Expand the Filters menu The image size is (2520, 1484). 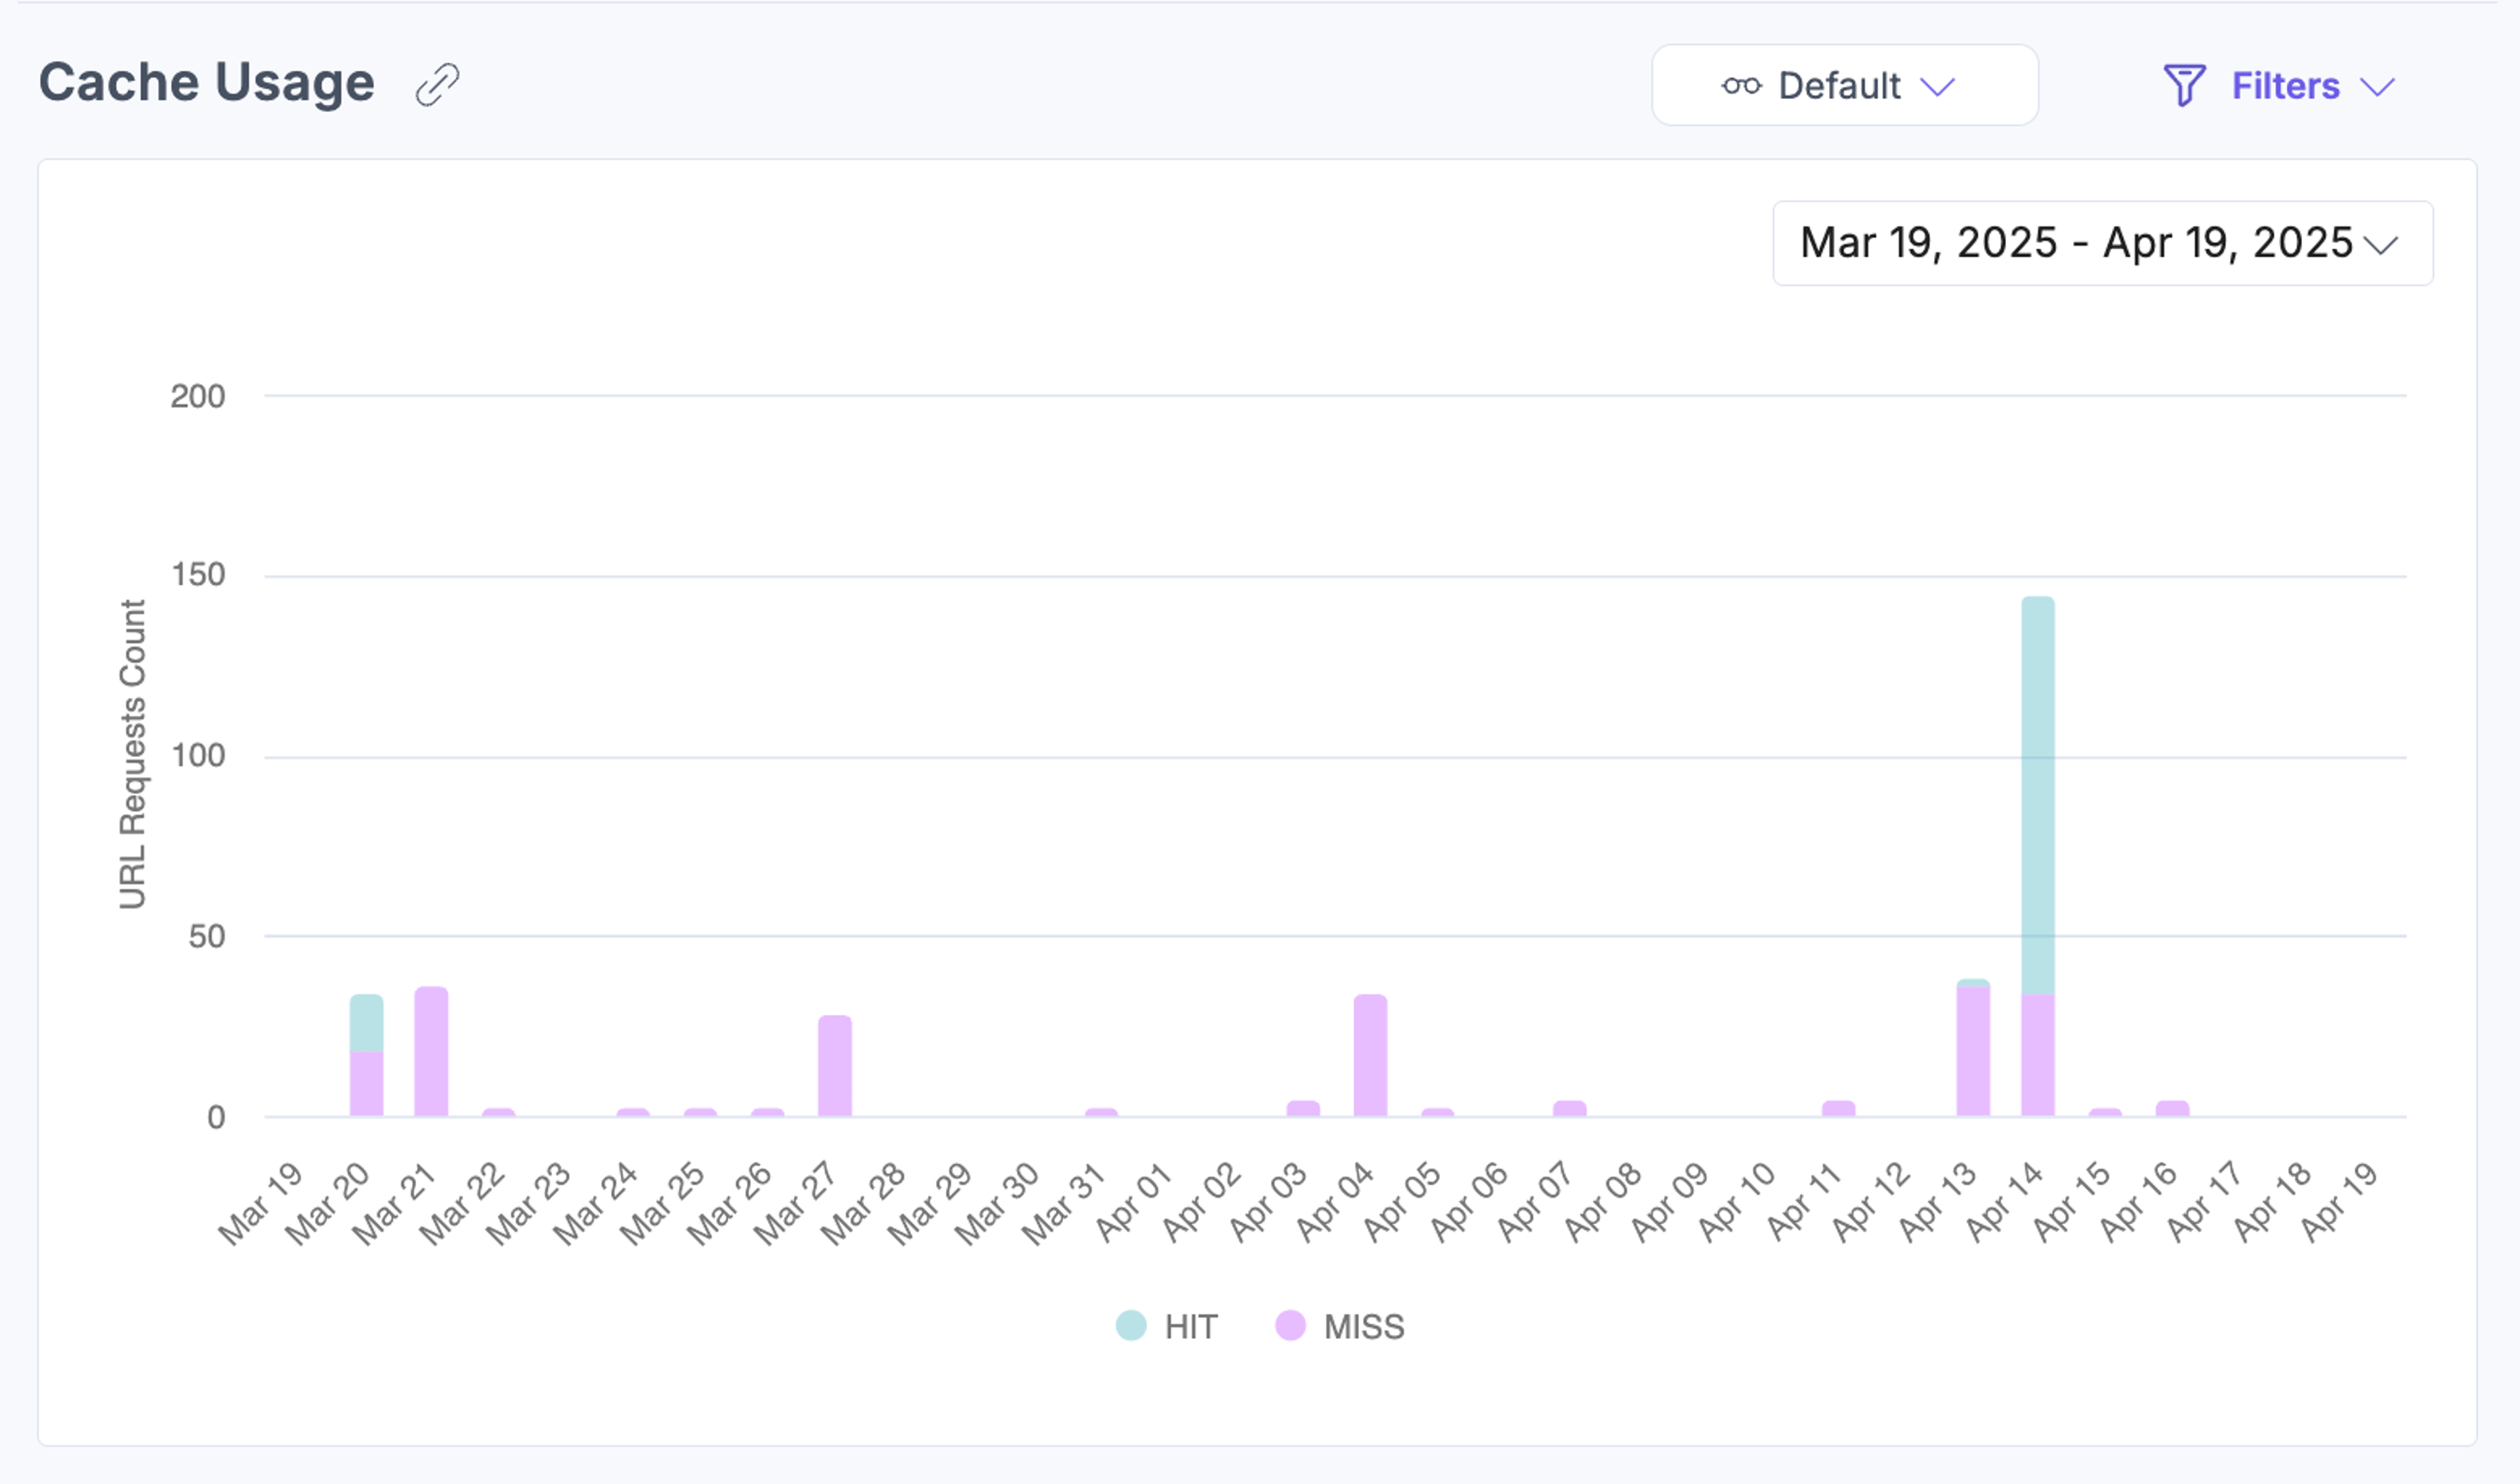tap(2280, 86)
